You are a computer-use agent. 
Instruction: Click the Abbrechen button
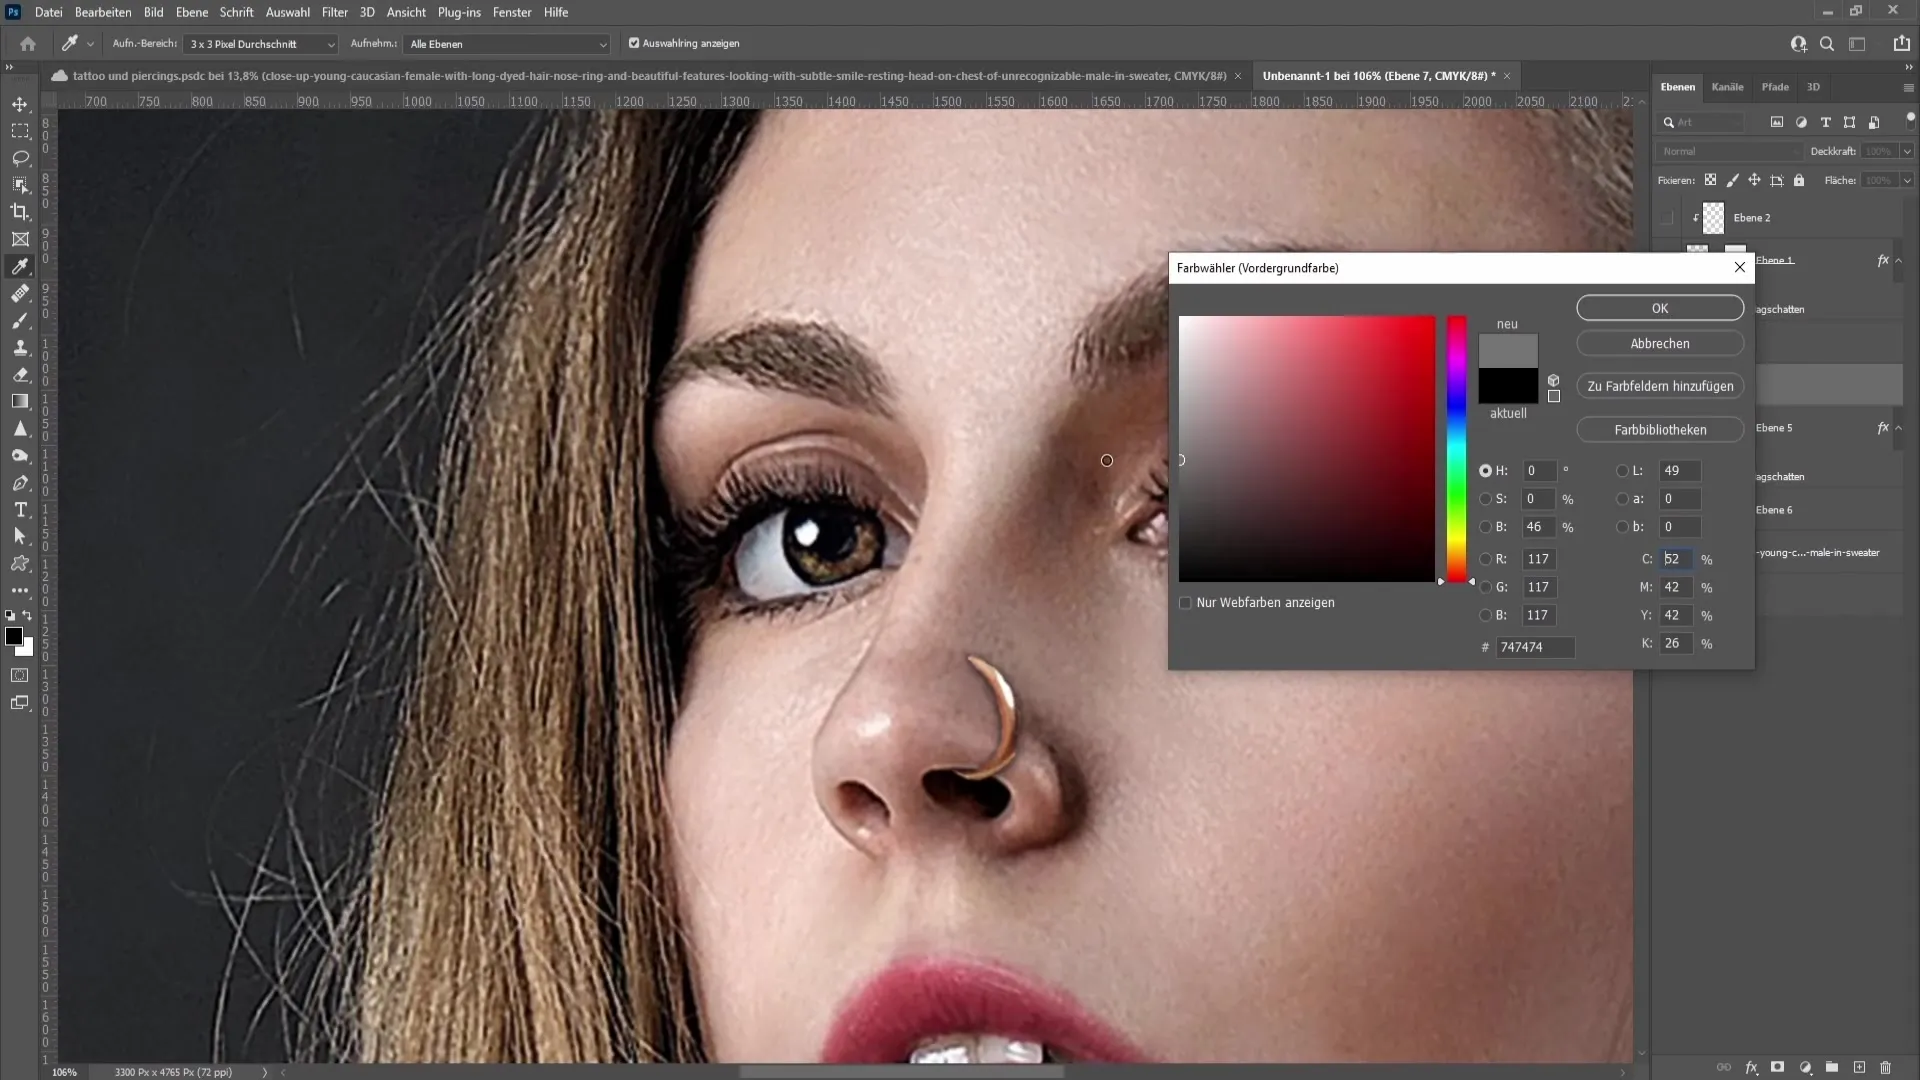1660,343
